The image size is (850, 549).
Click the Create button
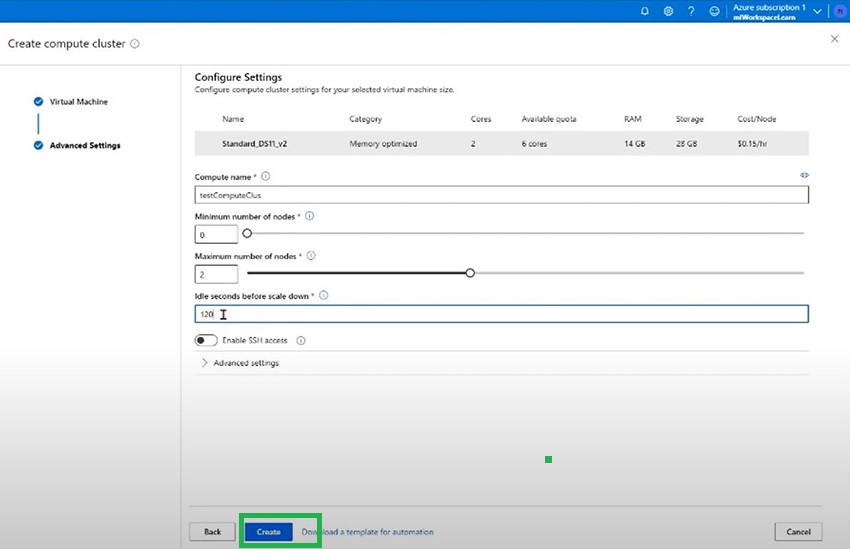268,532
